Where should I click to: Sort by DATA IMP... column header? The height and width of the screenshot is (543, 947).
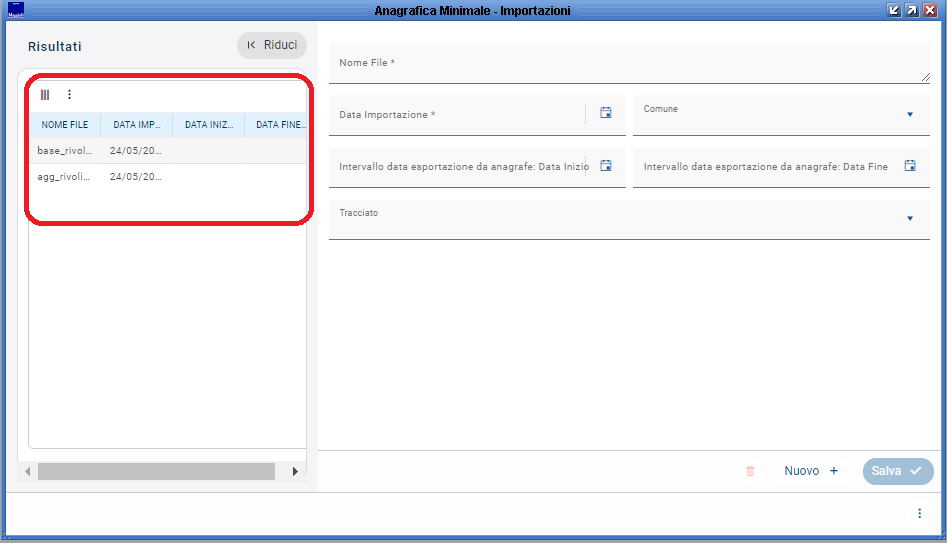[136, 124]
